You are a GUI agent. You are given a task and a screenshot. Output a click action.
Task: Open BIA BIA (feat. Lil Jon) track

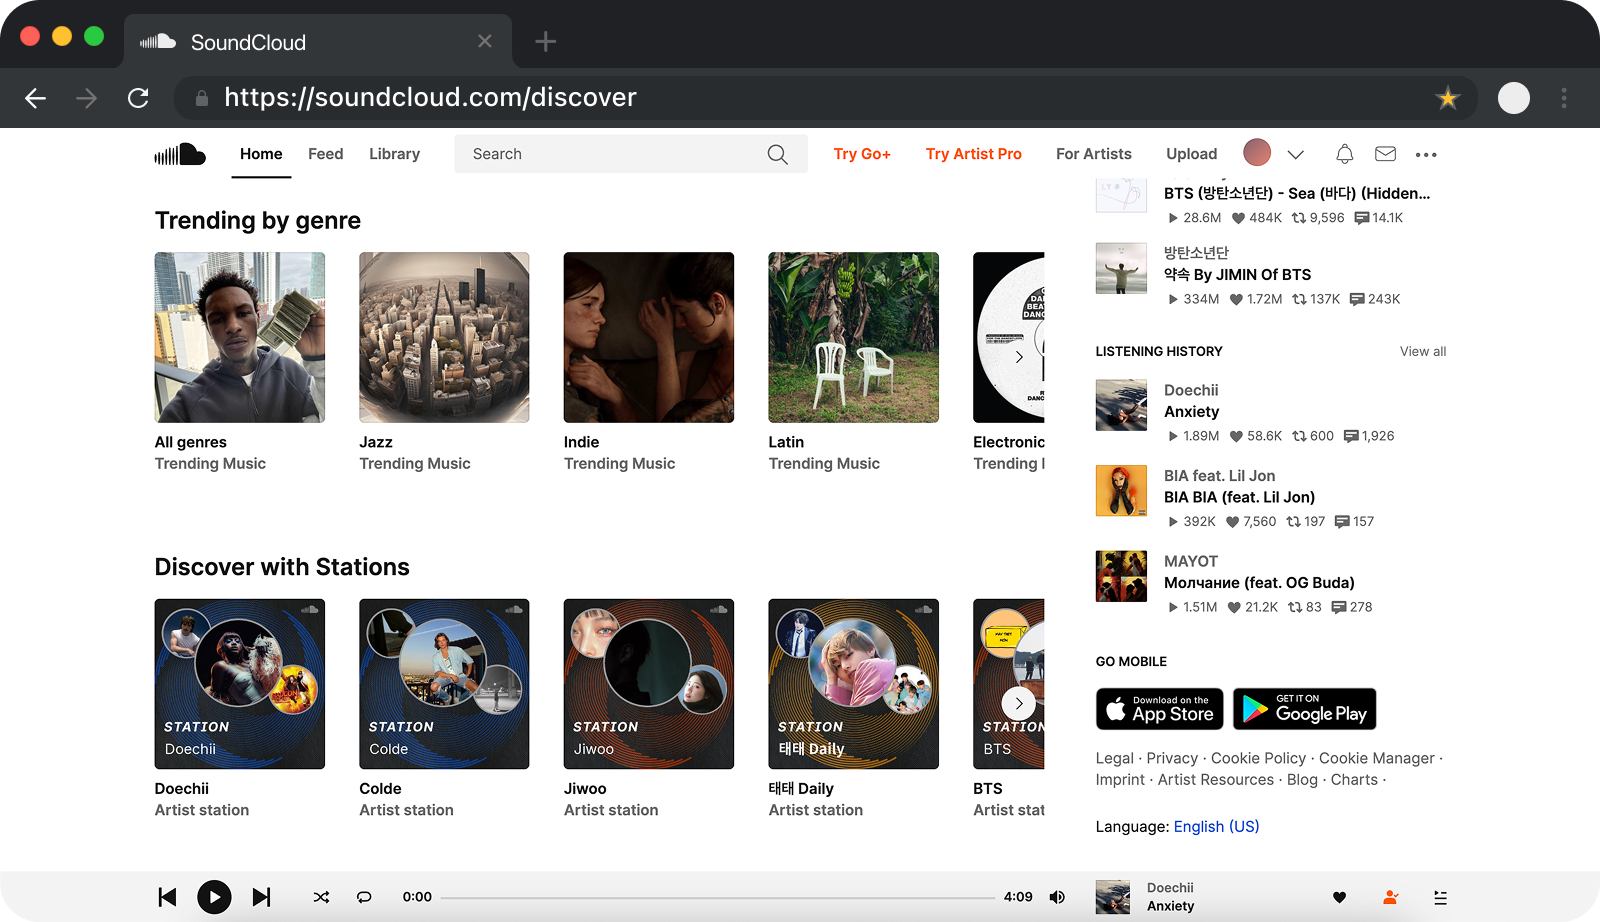pyautogui.click(x=1239, y=497)
